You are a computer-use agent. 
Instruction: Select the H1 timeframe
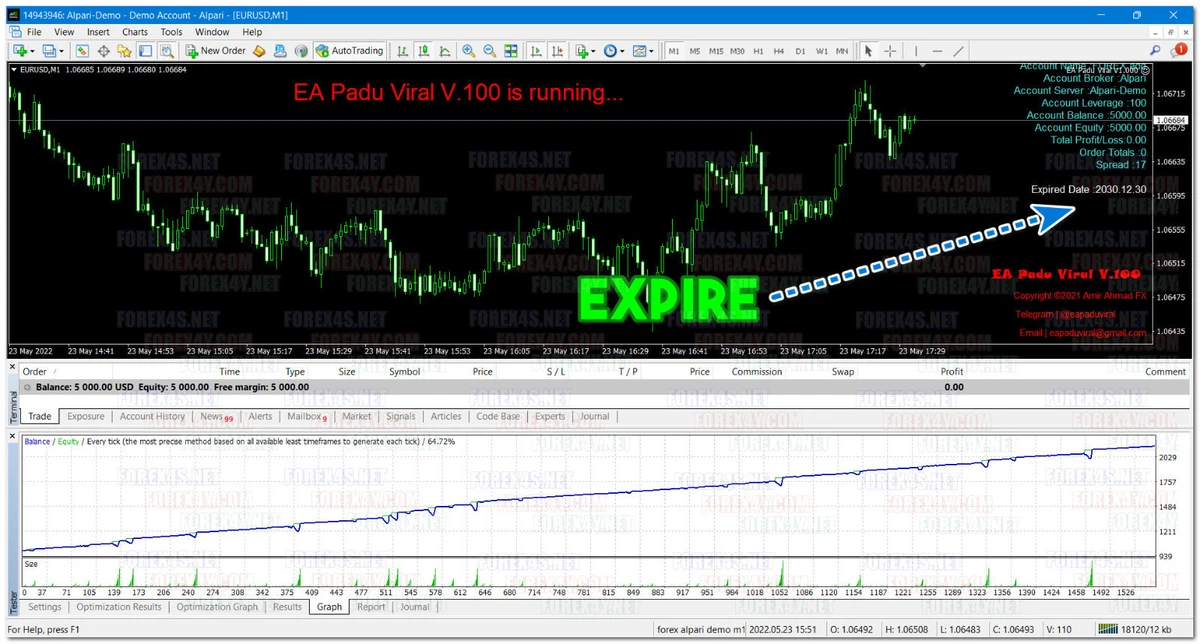(758, 51)
